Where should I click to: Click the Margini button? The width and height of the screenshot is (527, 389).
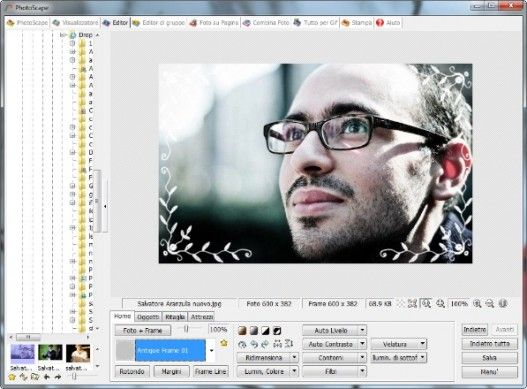click(x=171, y=371)
